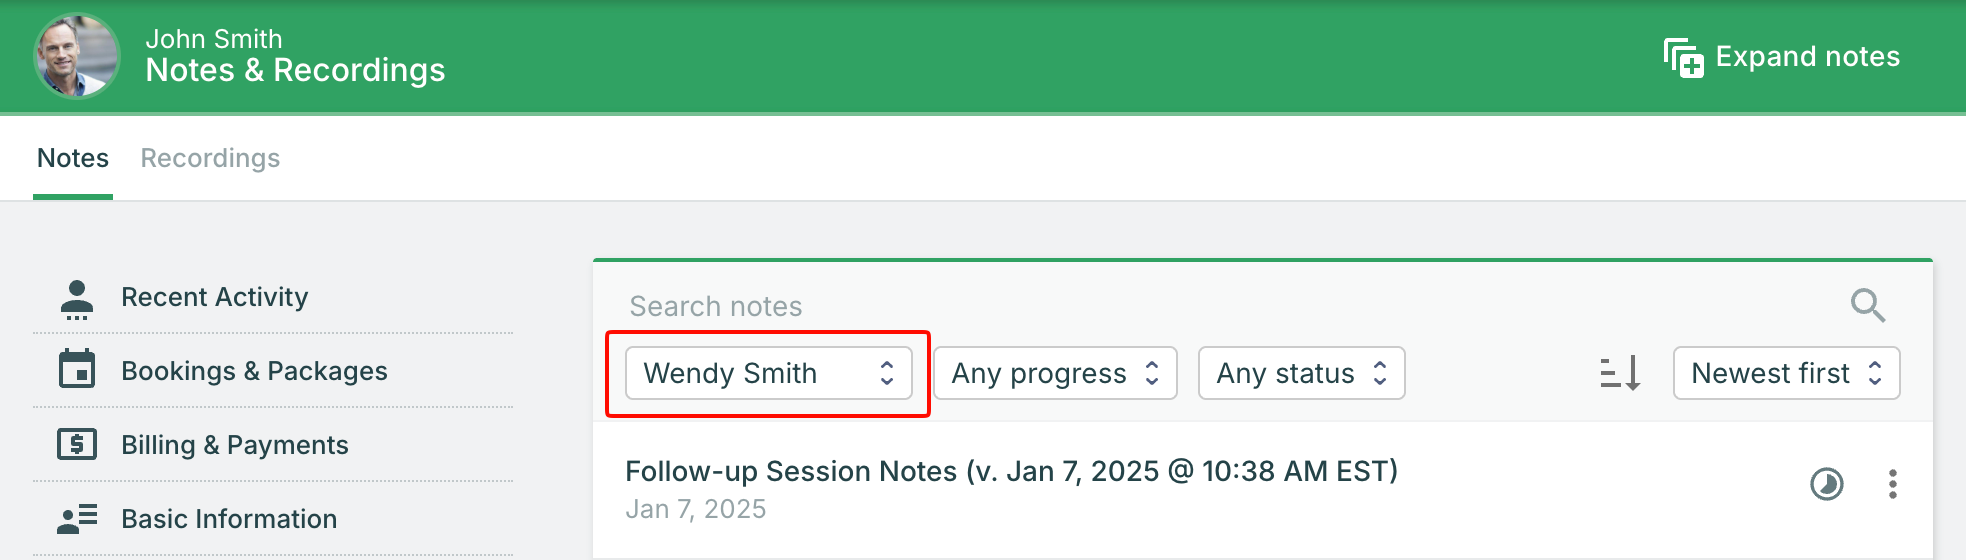Switch to the Recordings tab
This screenshot has width=1966, height=560.
[210, 158]
